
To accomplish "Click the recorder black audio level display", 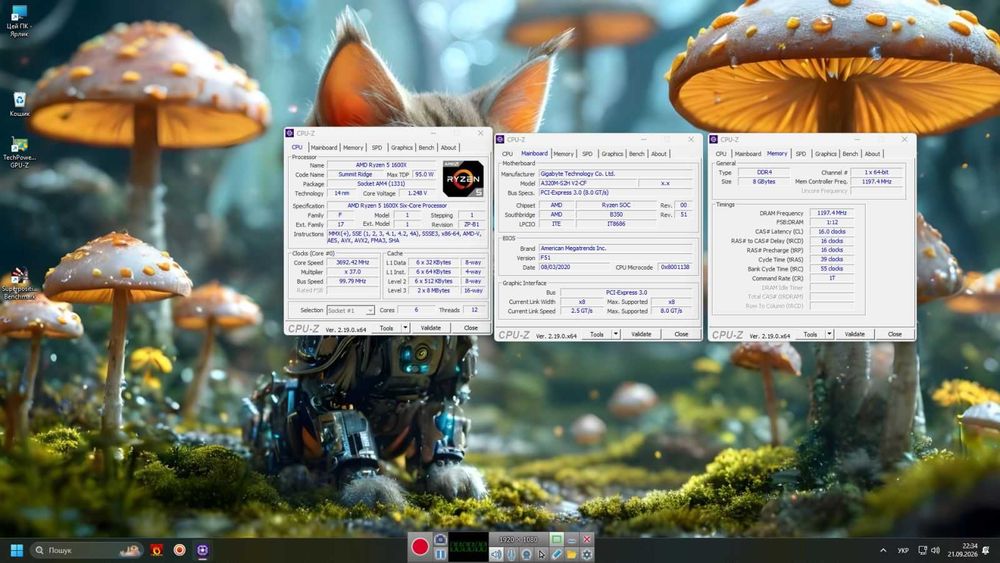I will (469, 547).
